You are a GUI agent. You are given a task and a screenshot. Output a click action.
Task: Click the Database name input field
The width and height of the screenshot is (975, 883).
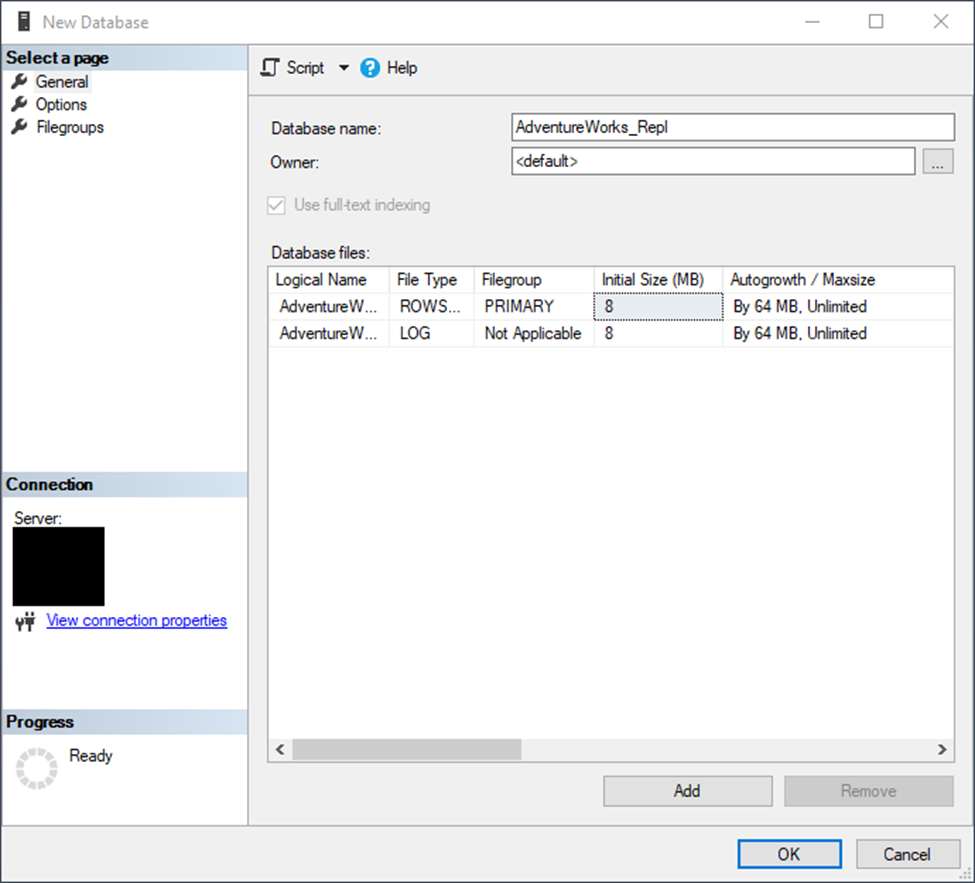point(733,127)
